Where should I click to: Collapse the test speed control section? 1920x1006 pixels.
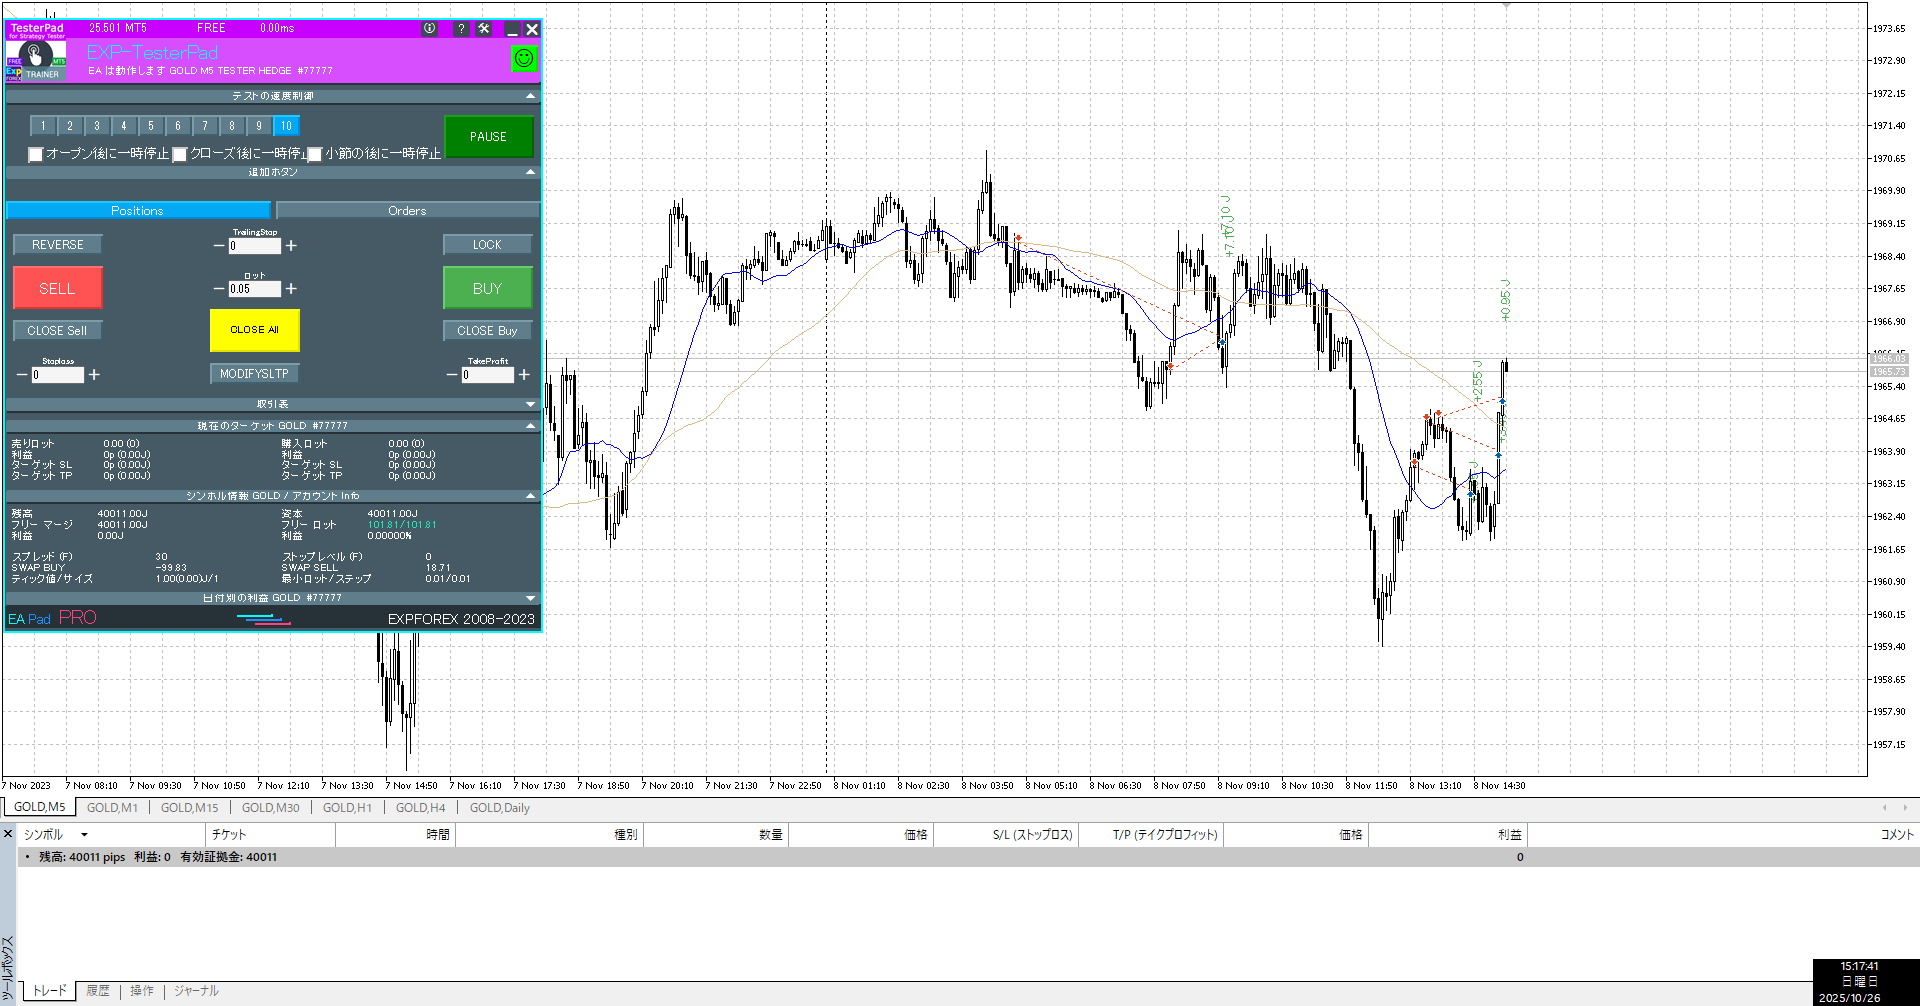tap(530, 96)
